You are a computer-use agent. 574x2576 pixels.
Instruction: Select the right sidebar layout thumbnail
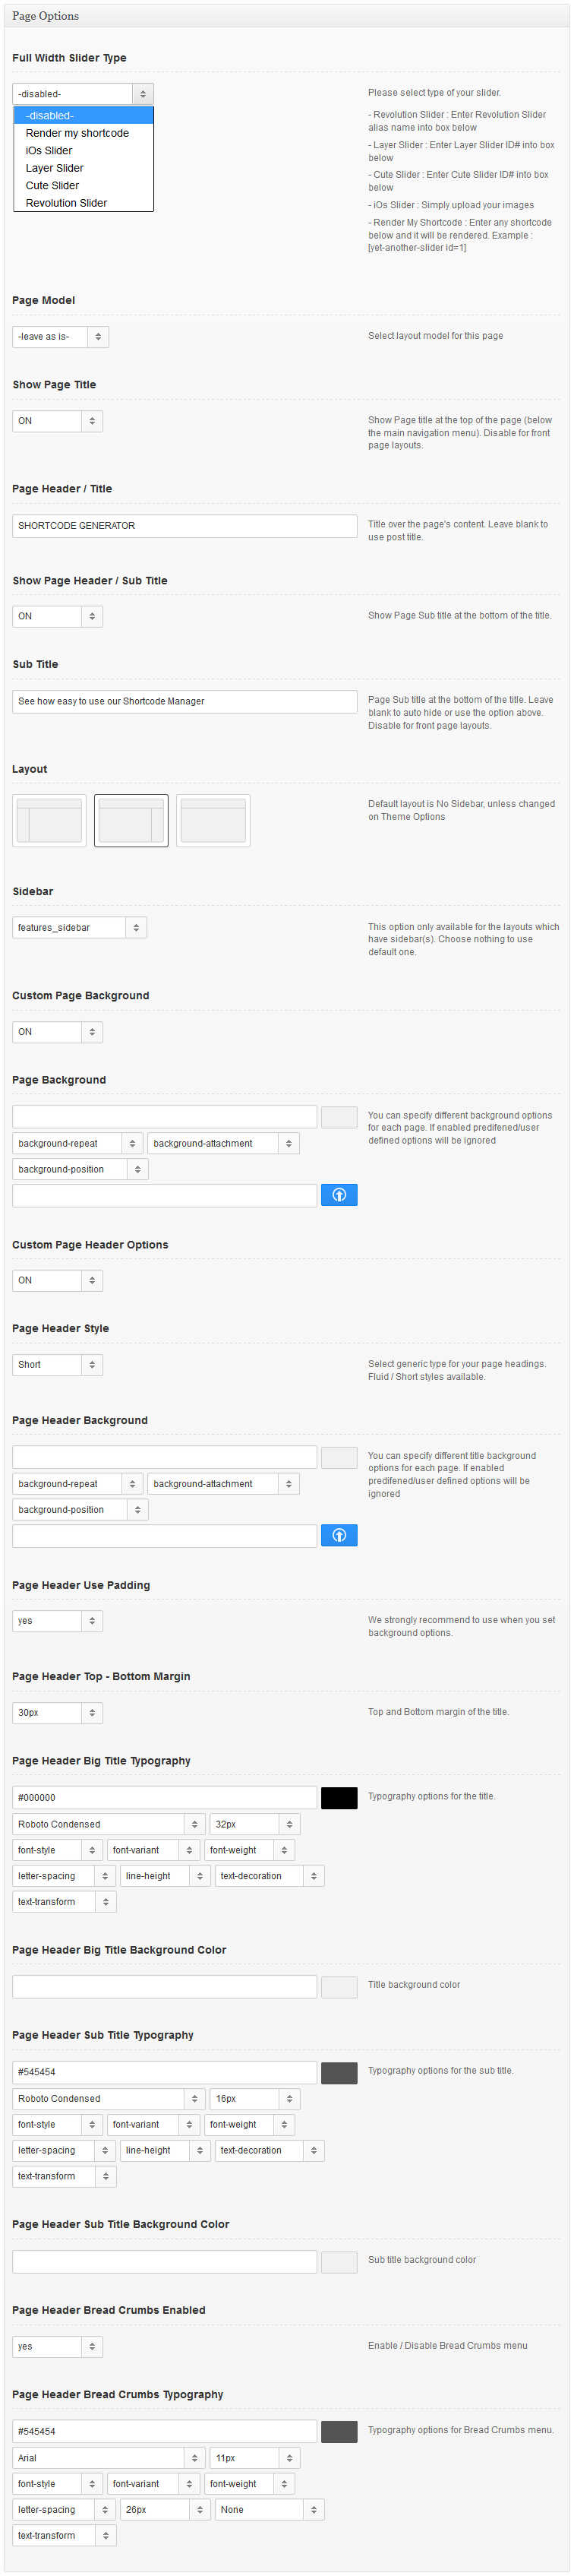[x=131, y=821]
